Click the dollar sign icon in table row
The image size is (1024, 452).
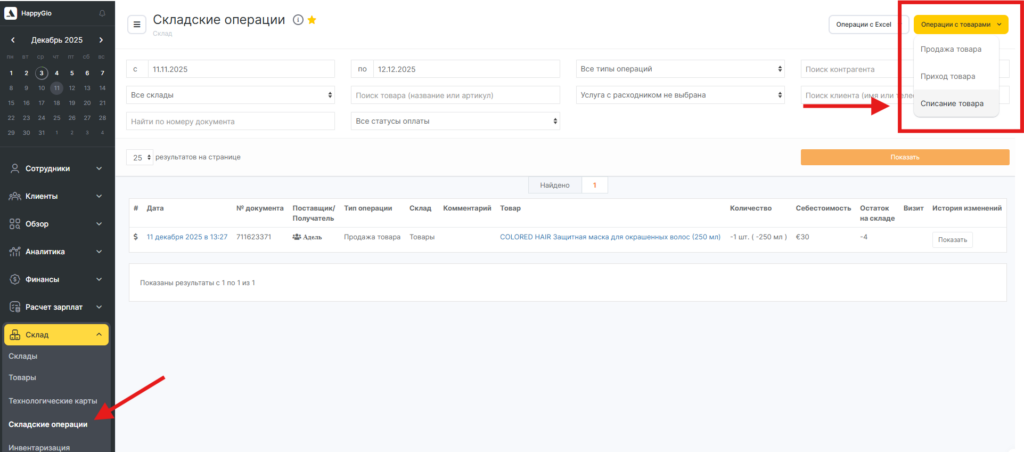pos(136,237)
